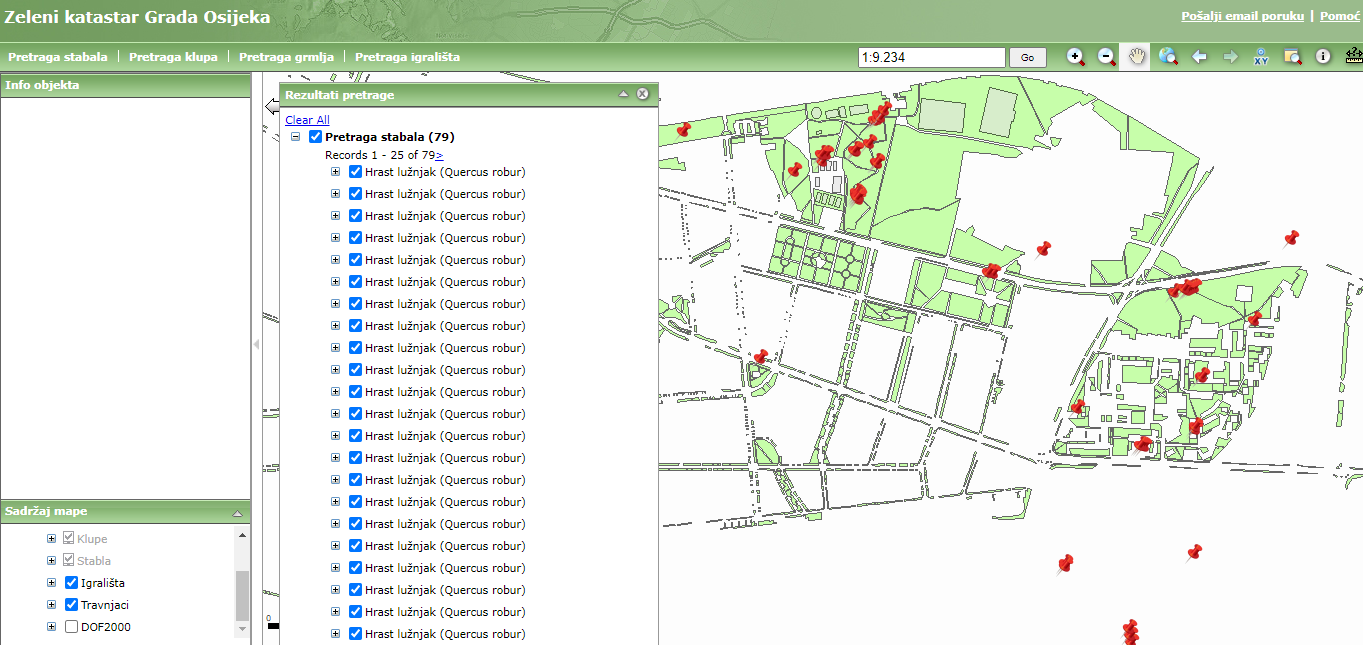The width and height of the screenshot is (1363, 645).
Task: Collapse the Pretraga stabala results group
Action: pos(296,137)
